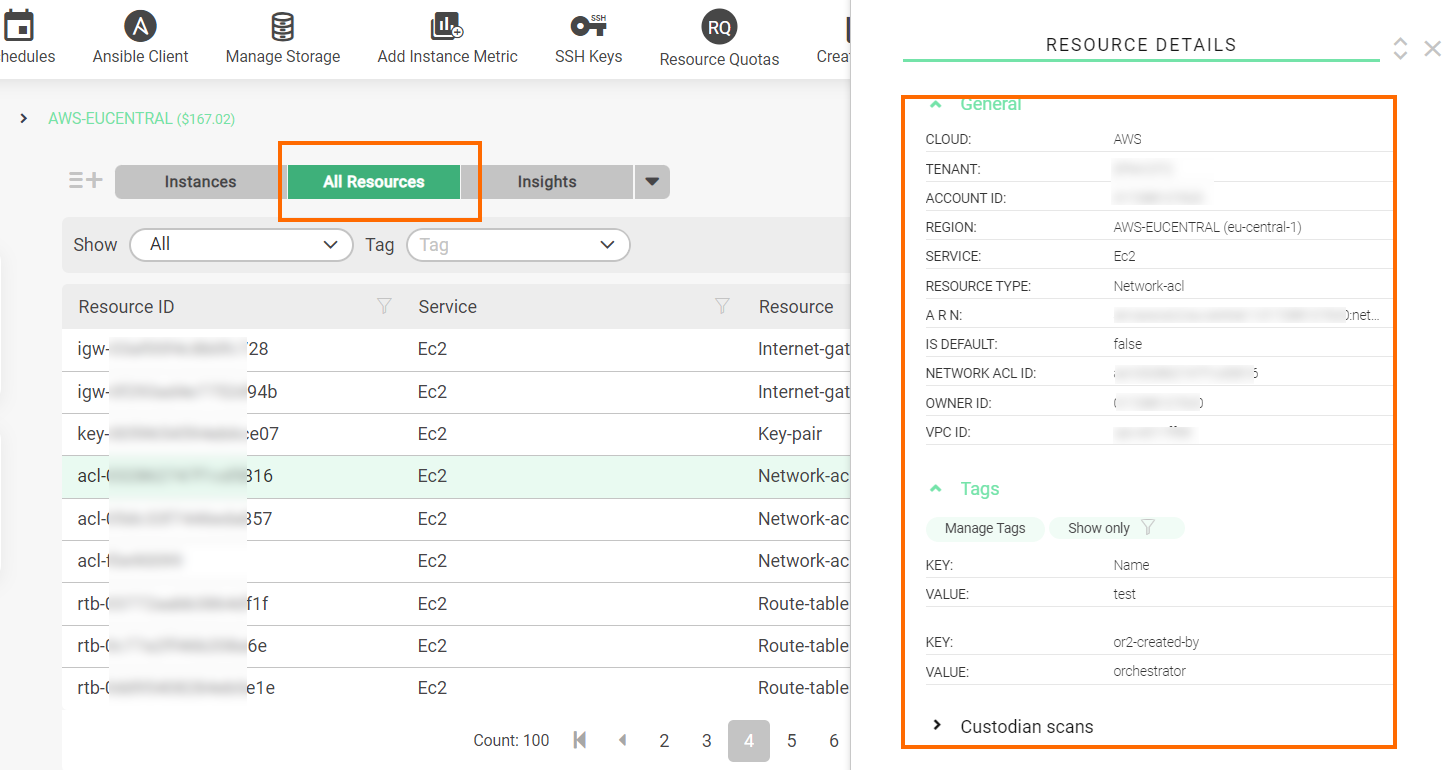Select the acl row ending in 857
The width and height of the screenshot is (1449, 770).
pos(456,519)
